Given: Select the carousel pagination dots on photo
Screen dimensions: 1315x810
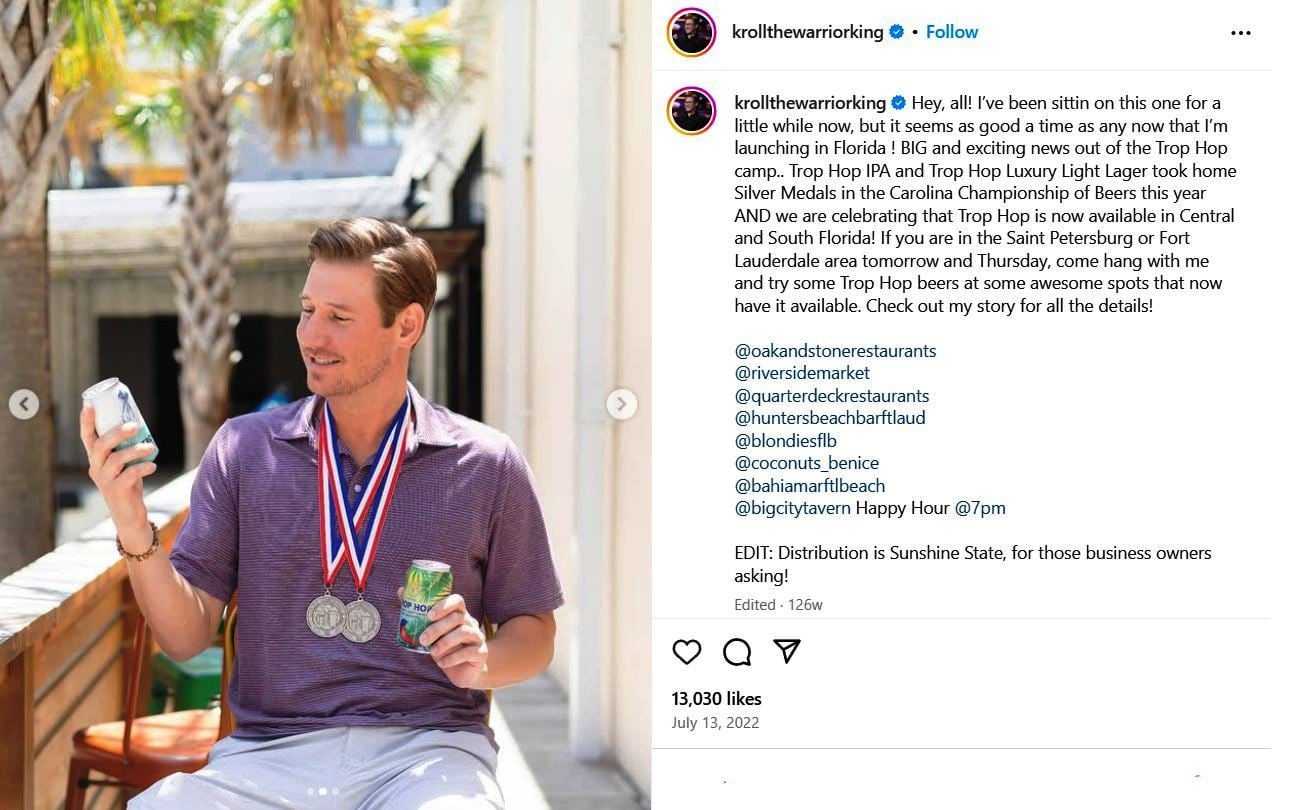Looking at the screenshot, I should tap(323, 791).
